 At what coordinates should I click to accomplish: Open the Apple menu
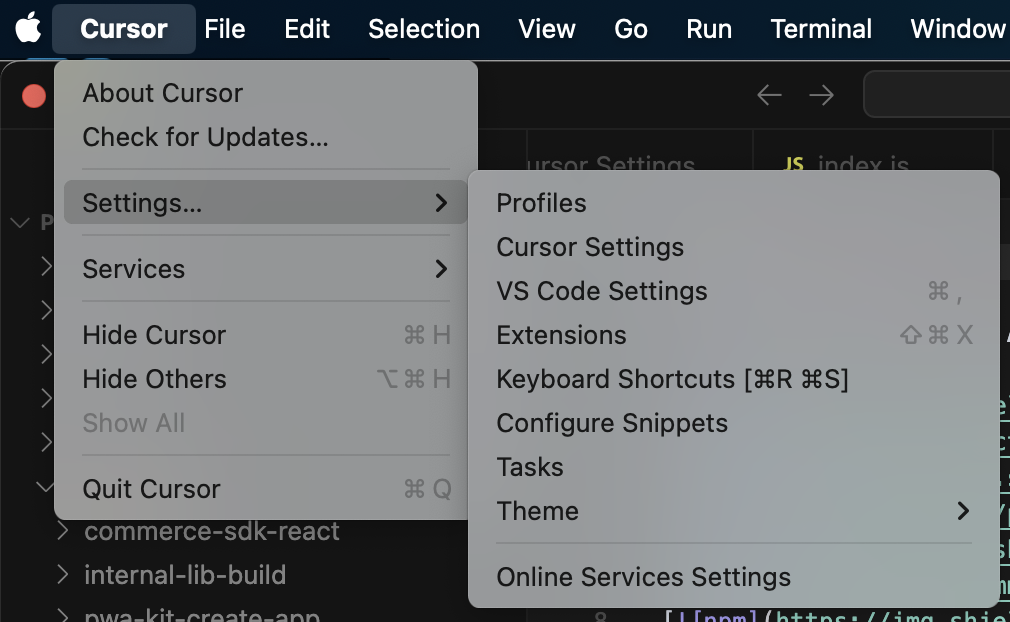(x=27, y=28)
